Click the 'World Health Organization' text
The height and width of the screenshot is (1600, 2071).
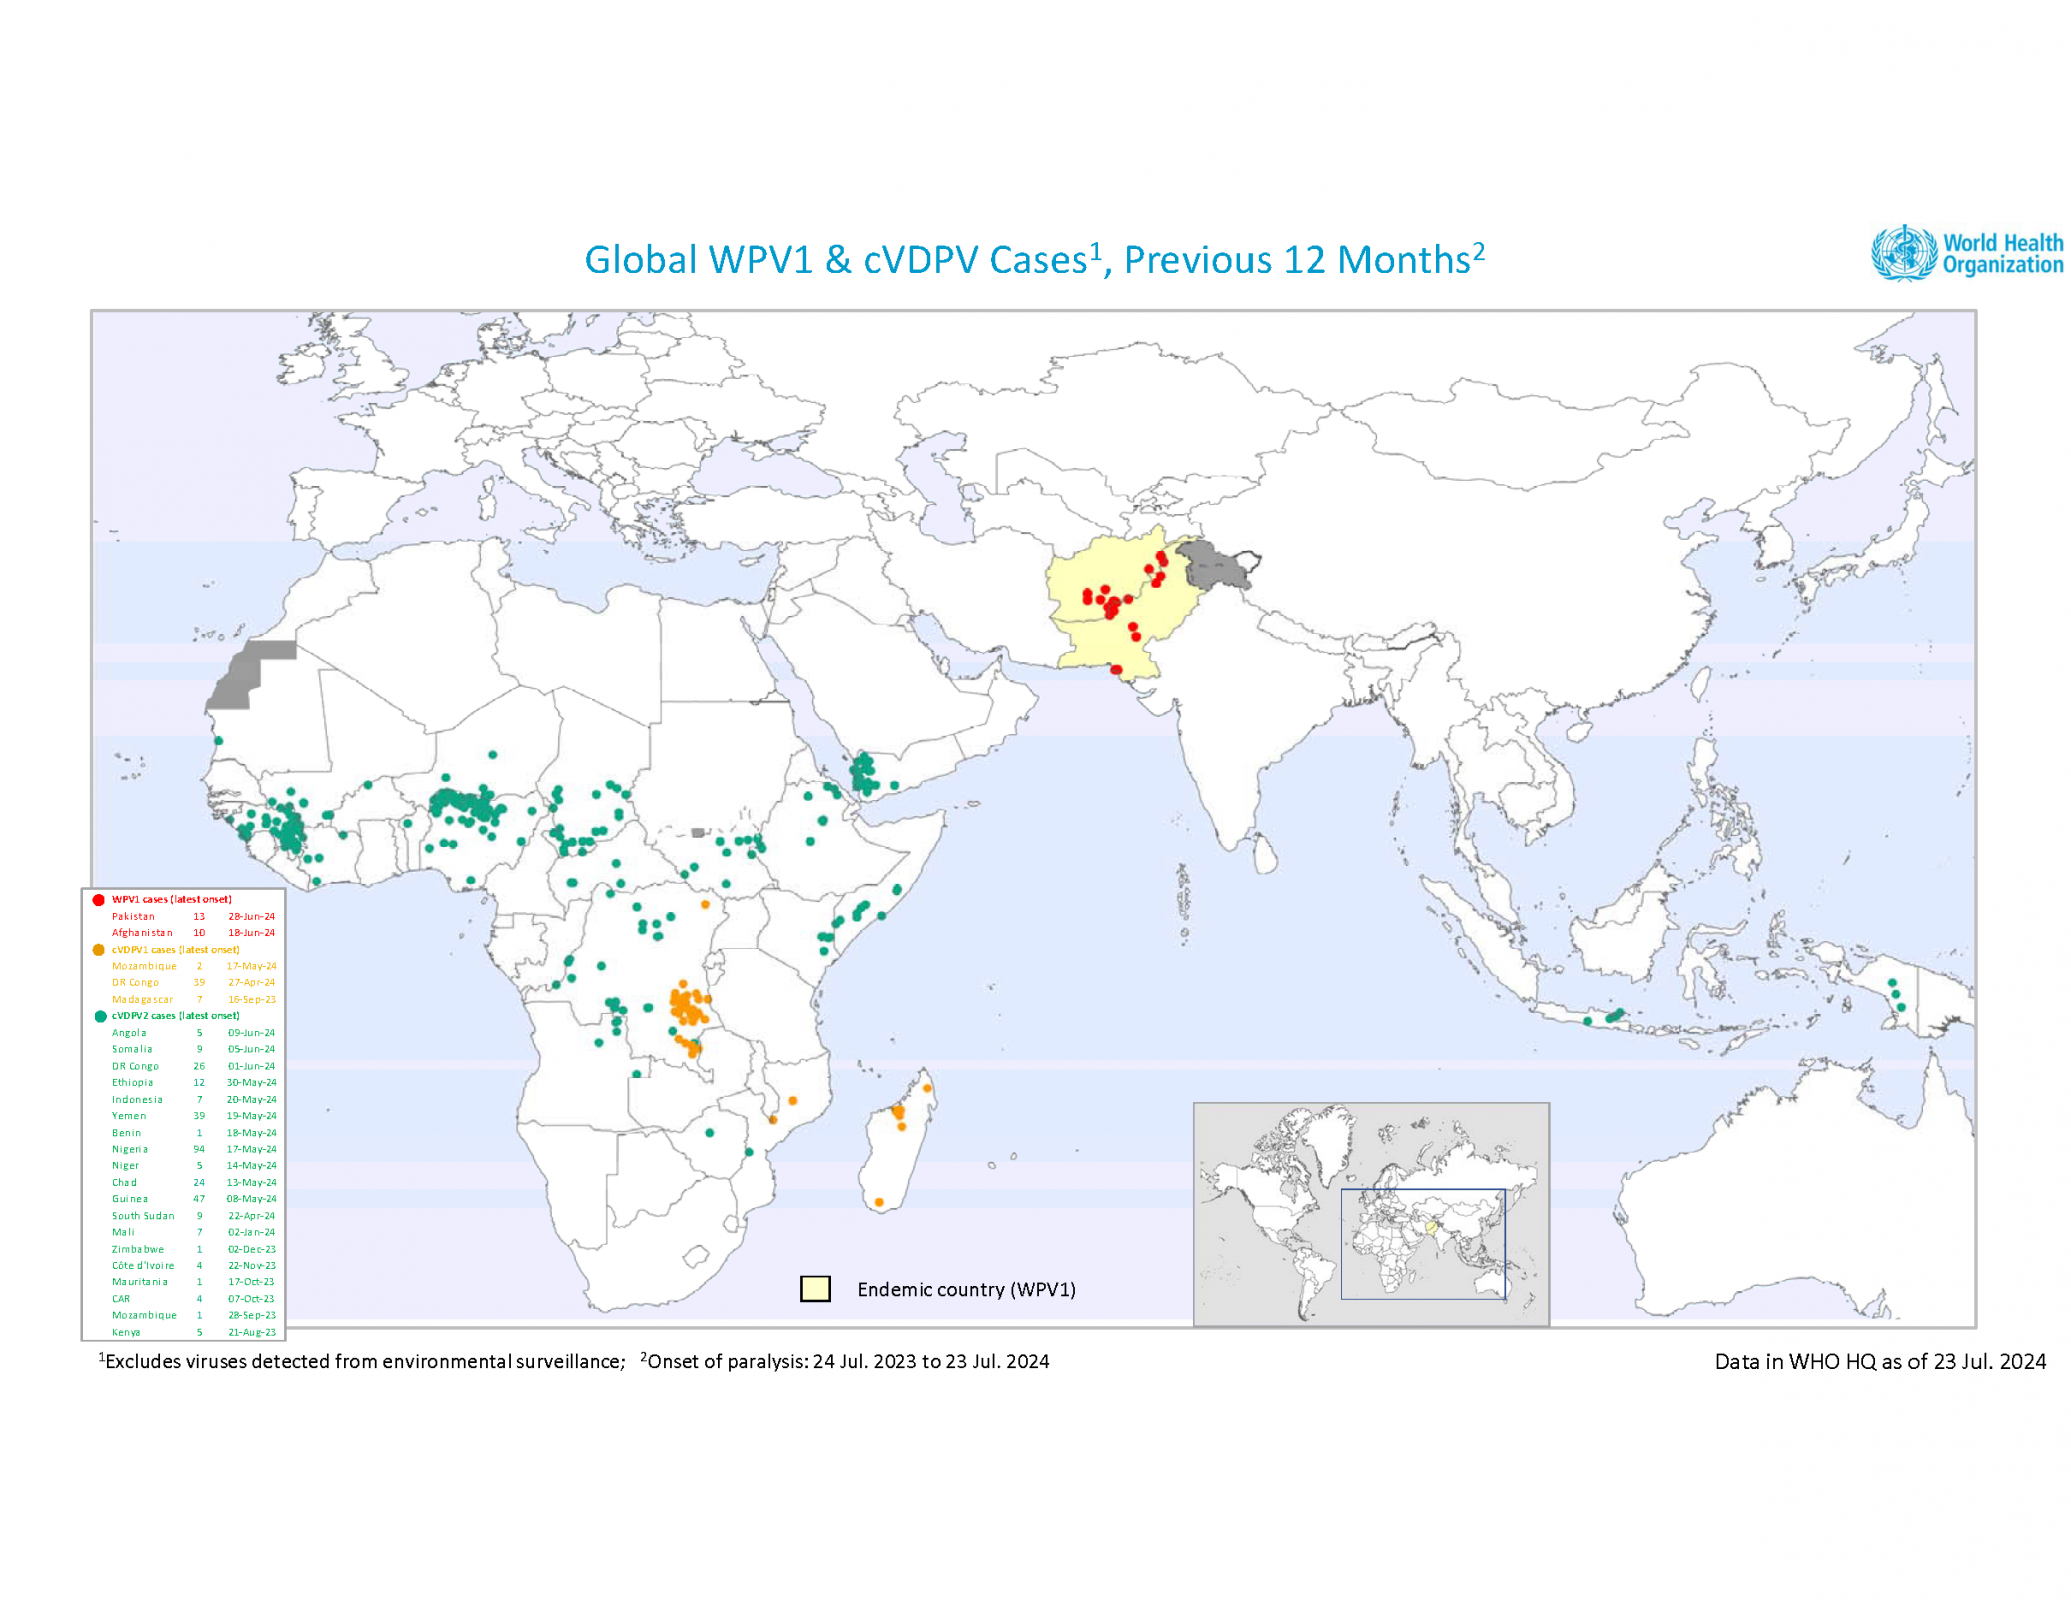pos(2002,254)
